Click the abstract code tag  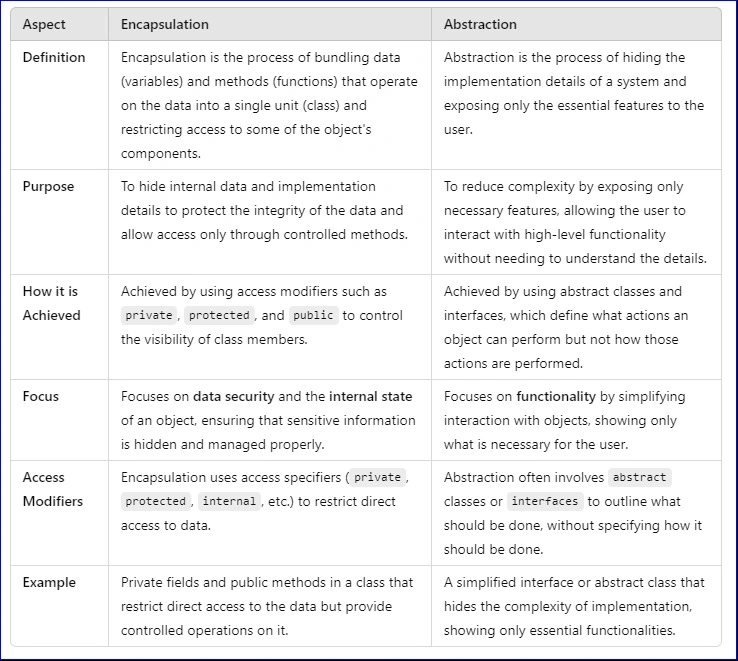[x=640, y=477]
